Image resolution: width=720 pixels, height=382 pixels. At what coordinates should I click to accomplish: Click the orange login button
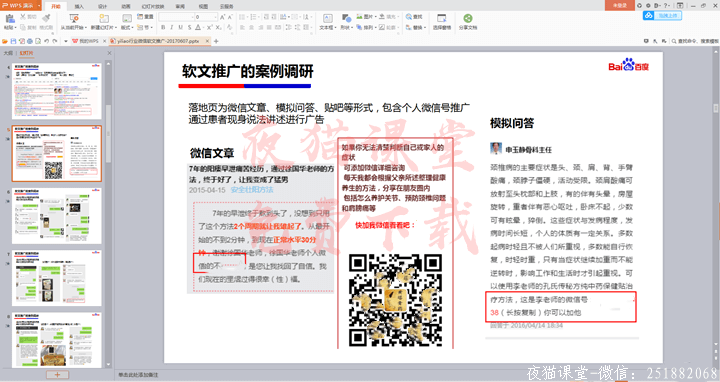pyautogui.click(x=619, y=5)
